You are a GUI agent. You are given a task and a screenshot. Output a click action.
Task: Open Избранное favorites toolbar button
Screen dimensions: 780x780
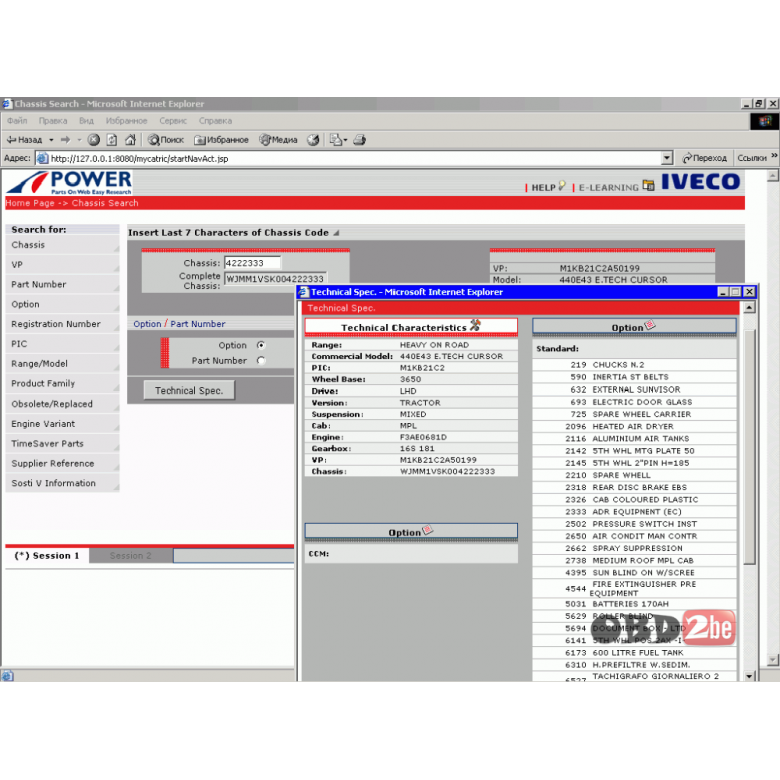tap(221, 140)
